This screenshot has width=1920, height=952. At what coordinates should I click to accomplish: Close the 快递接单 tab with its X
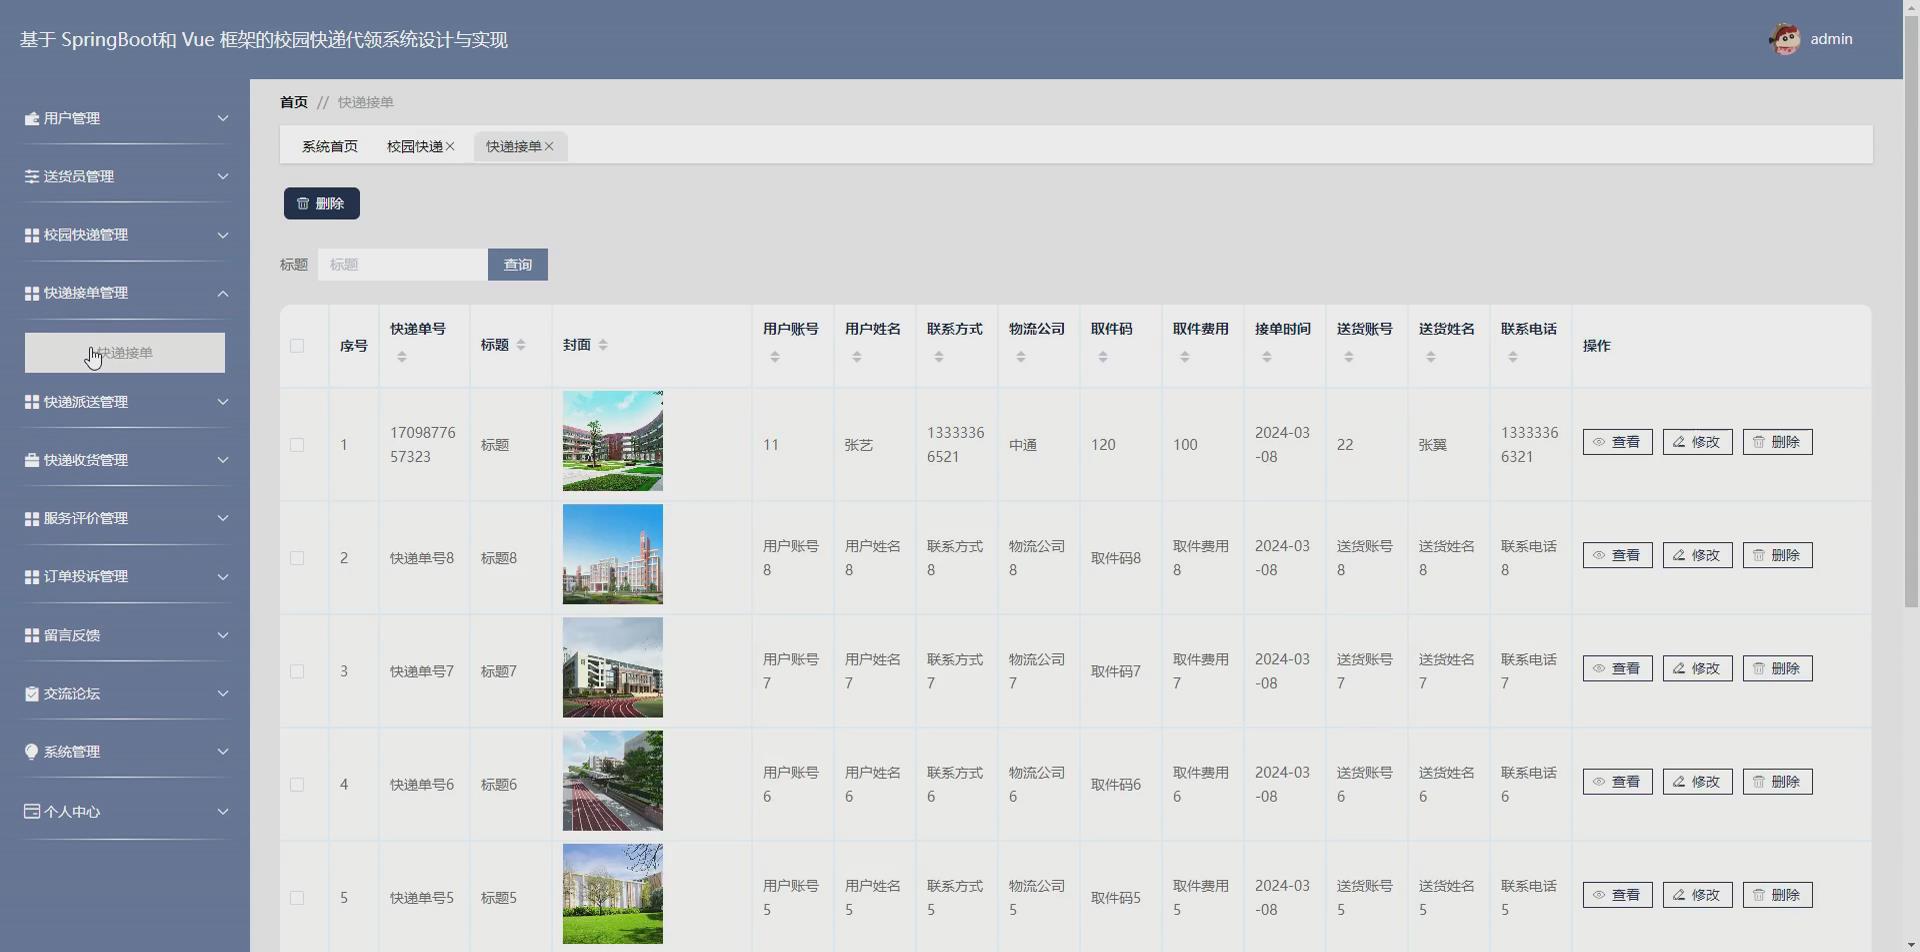coord(549,146)
